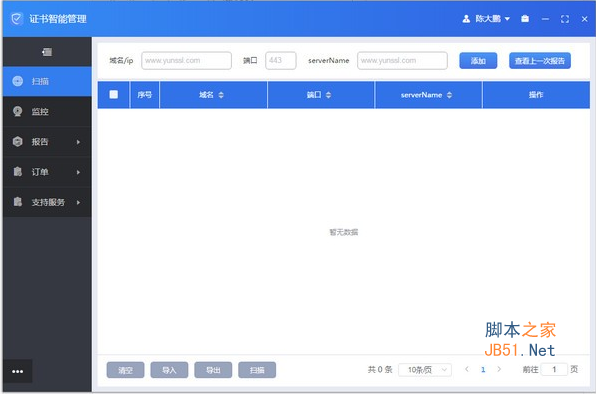Open the three-dots more menu at the sidebar bottom

coord(17,371)
